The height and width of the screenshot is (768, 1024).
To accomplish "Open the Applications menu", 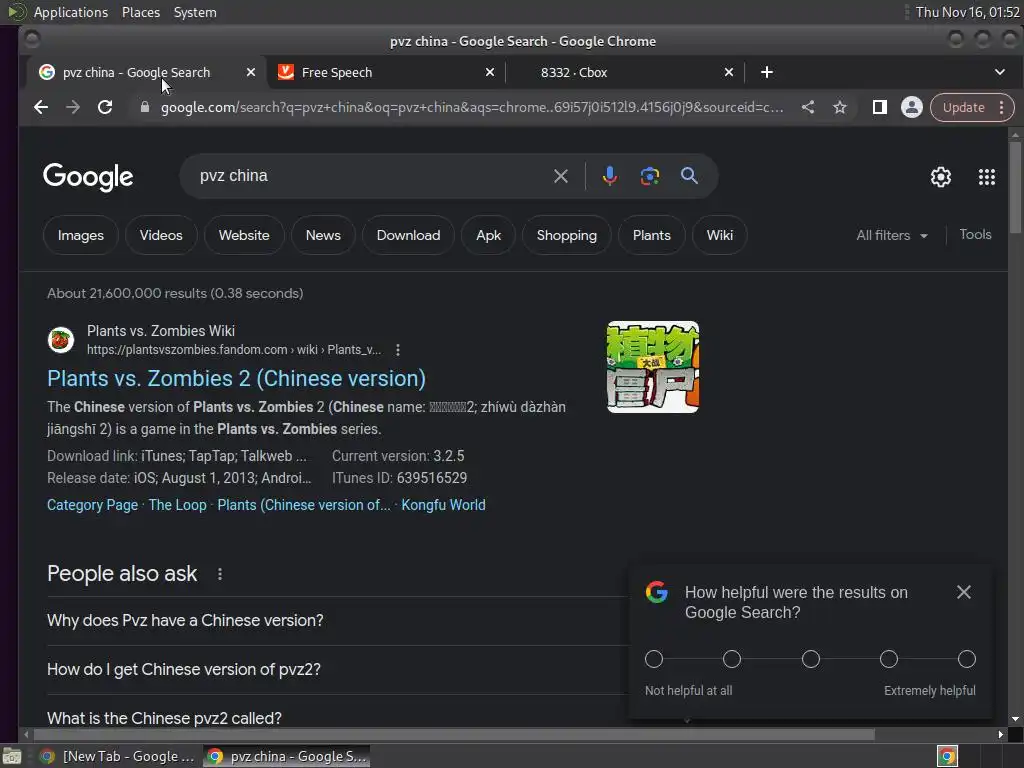I will click(71, 12).
